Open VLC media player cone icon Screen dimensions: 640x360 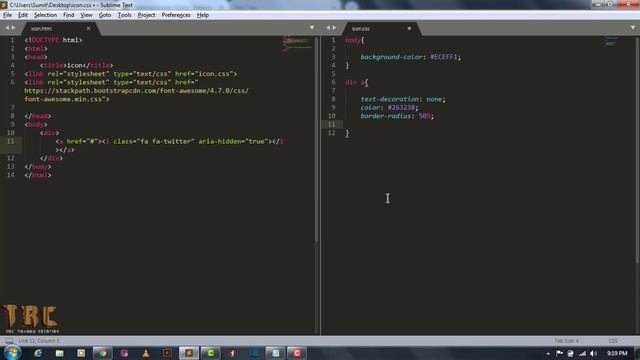tap(146, 353)
